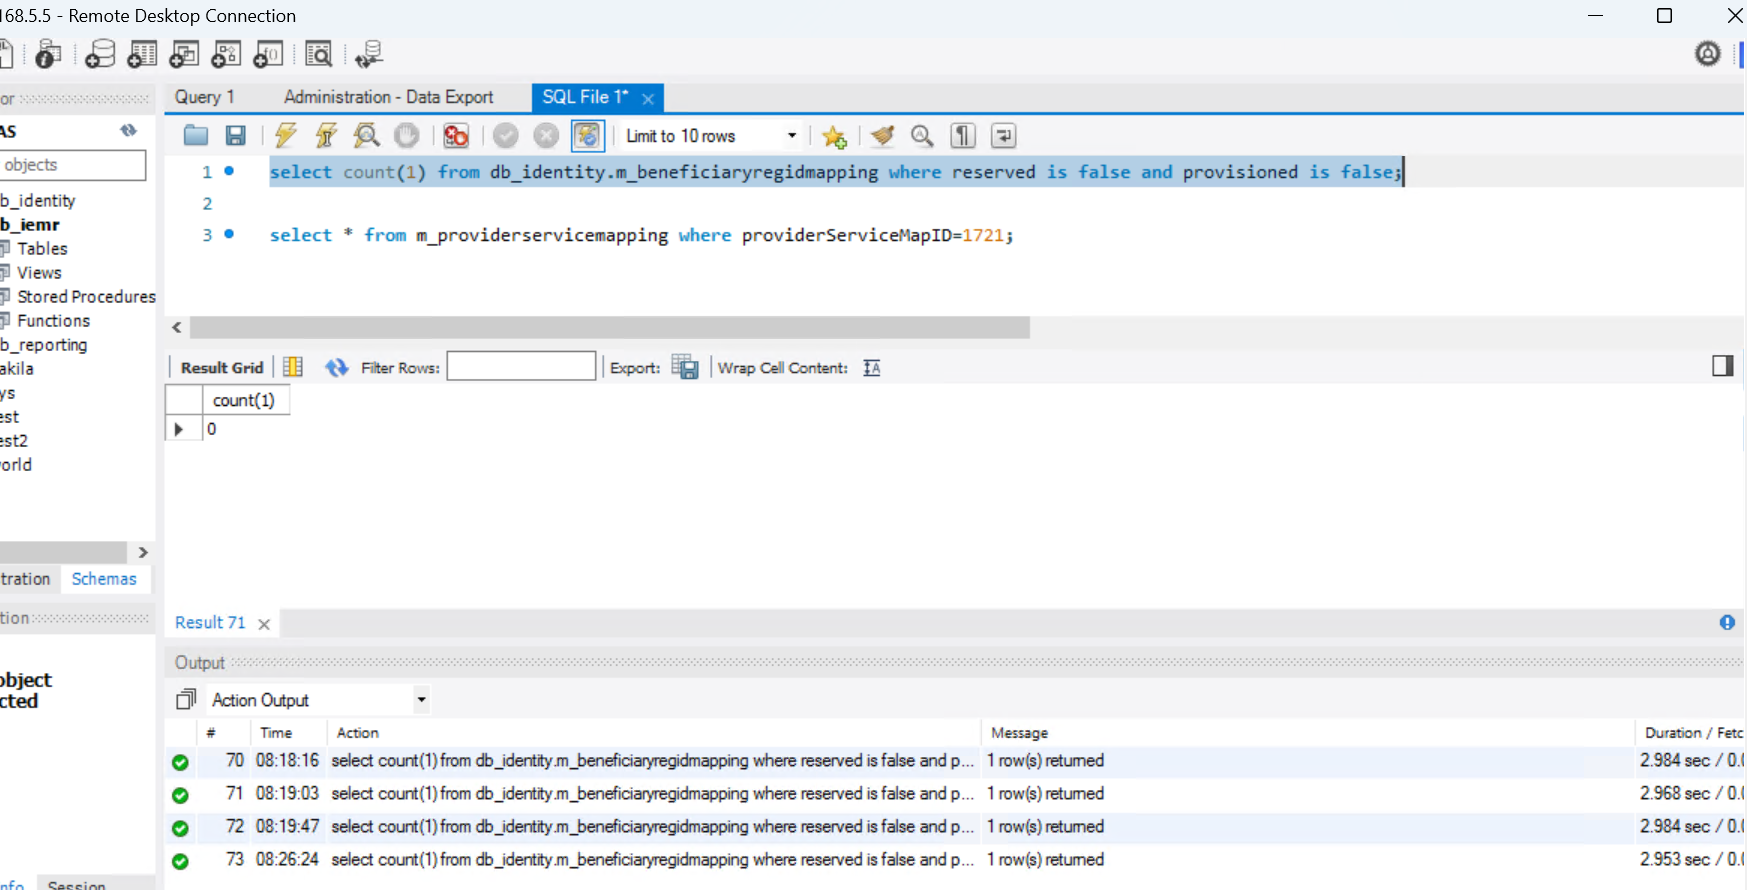Select output row 73 at 08:26:24
The image size is (1747, 890).
[x=955, y=860]
